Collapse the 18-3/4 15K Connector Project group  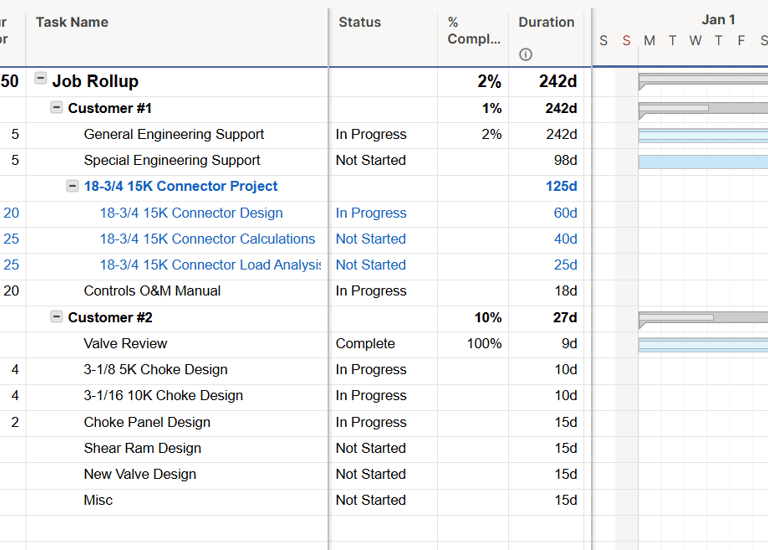pos(73,186)
